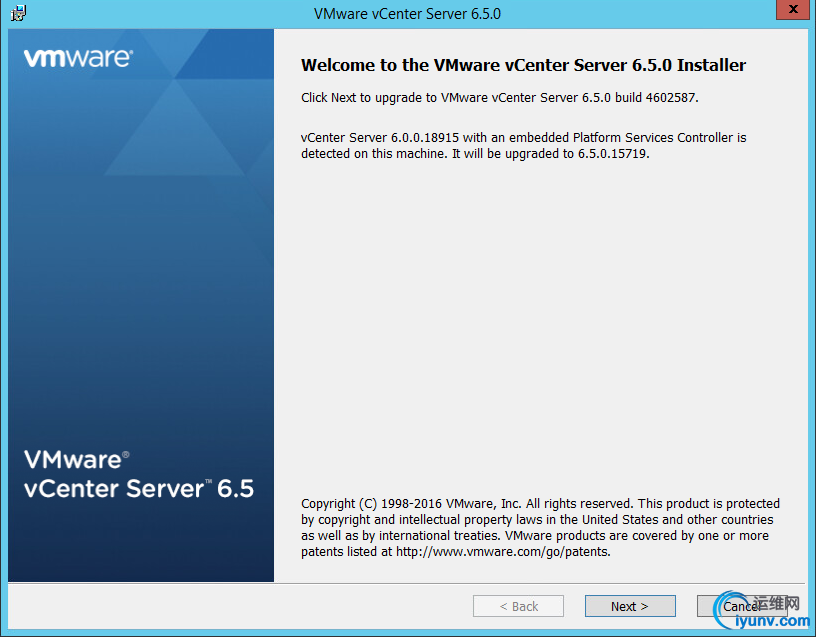Click the 运维网 watermark text

(x=776, y=603)
